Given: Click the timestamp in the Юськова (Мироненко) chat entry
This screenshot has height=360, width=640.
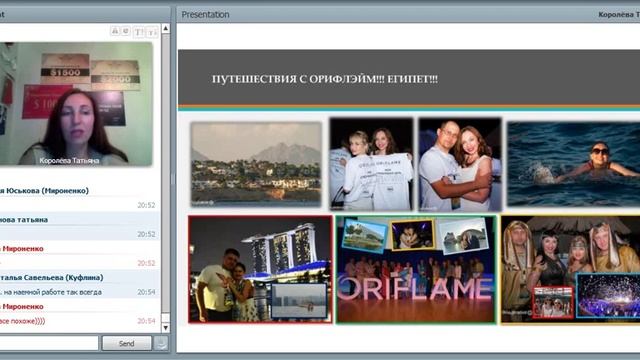Looking at the screenshot, I should click(x=146, y=205).
